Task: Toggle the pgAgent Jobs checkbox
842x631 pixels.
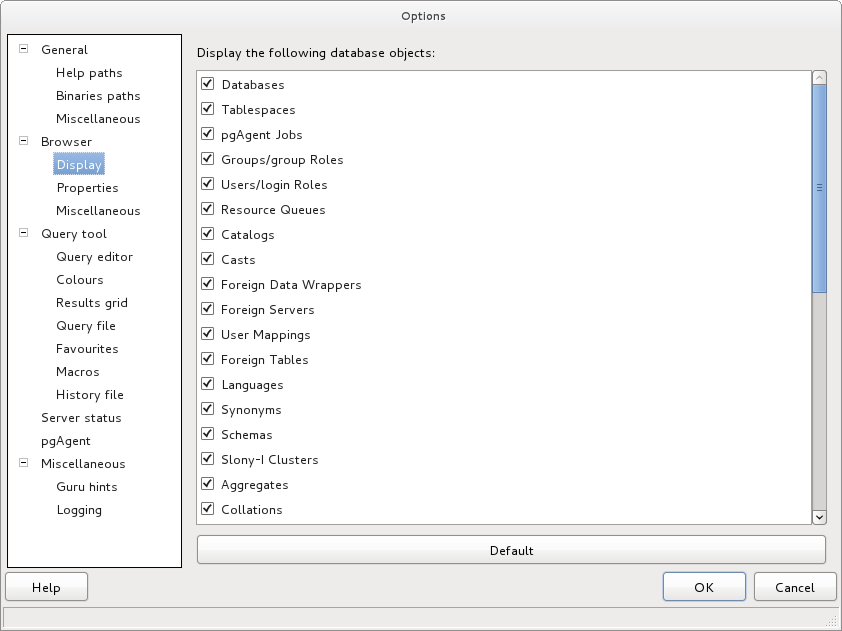Action: (x=208, y=134)
